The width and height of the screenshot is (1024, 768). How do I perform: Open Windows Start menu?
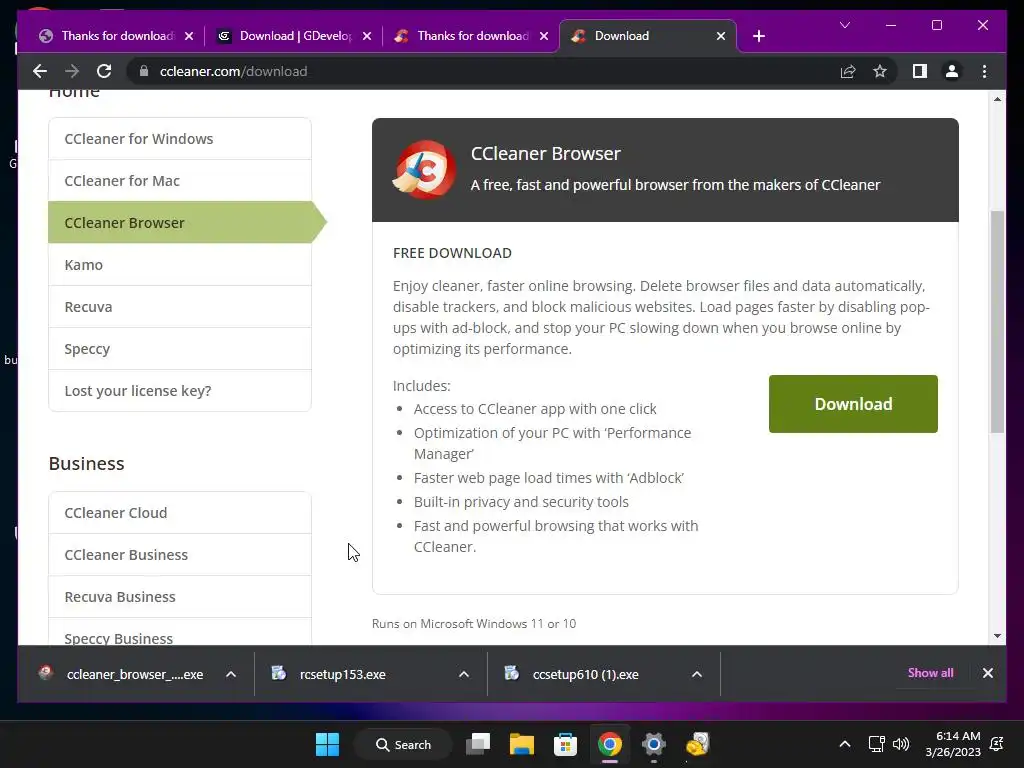(327, 744)
